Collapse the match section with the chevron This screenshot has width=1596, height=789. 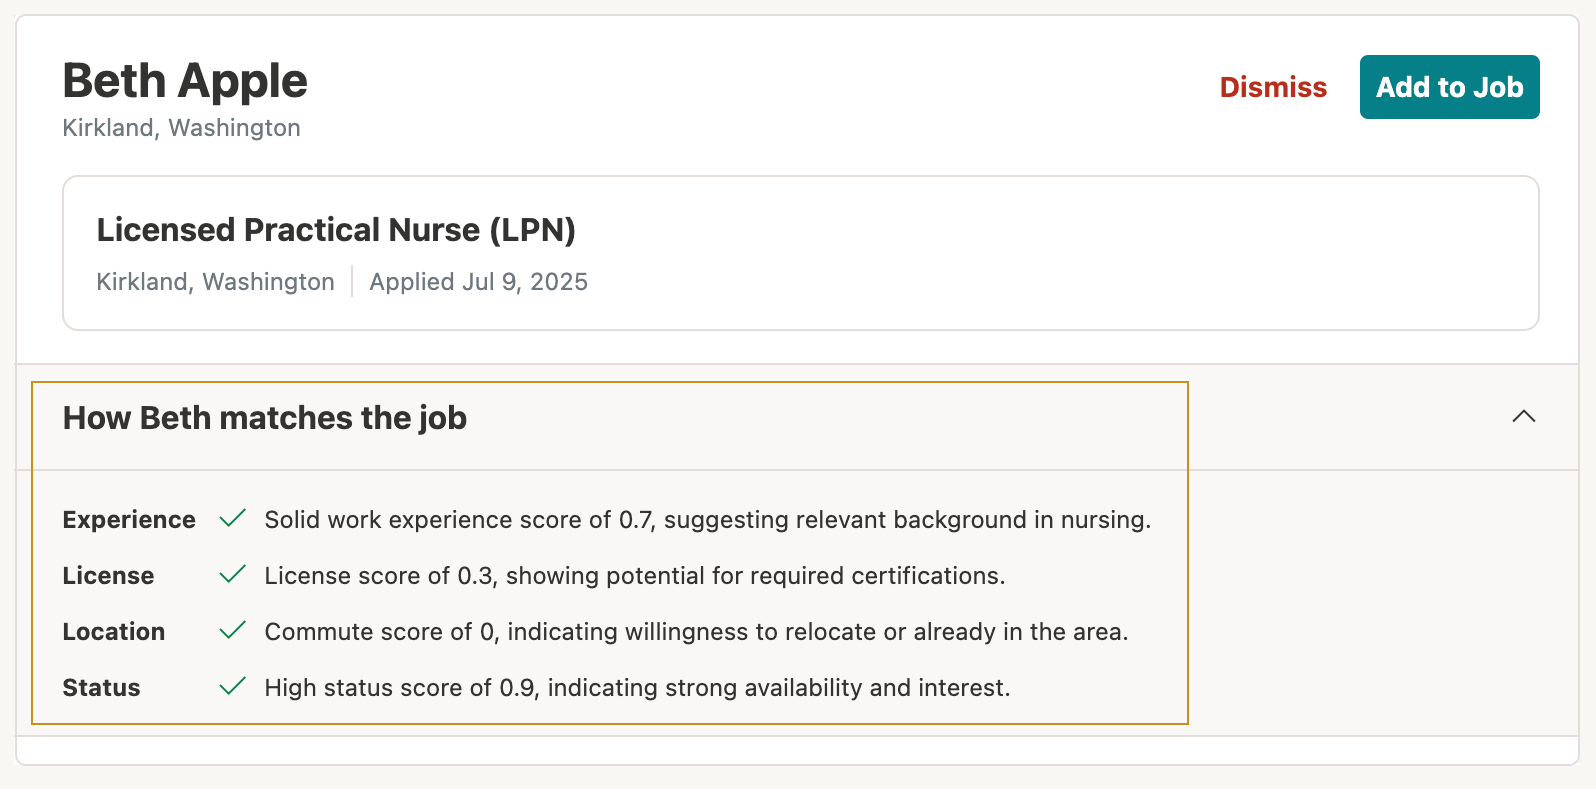coord(1523,417)
